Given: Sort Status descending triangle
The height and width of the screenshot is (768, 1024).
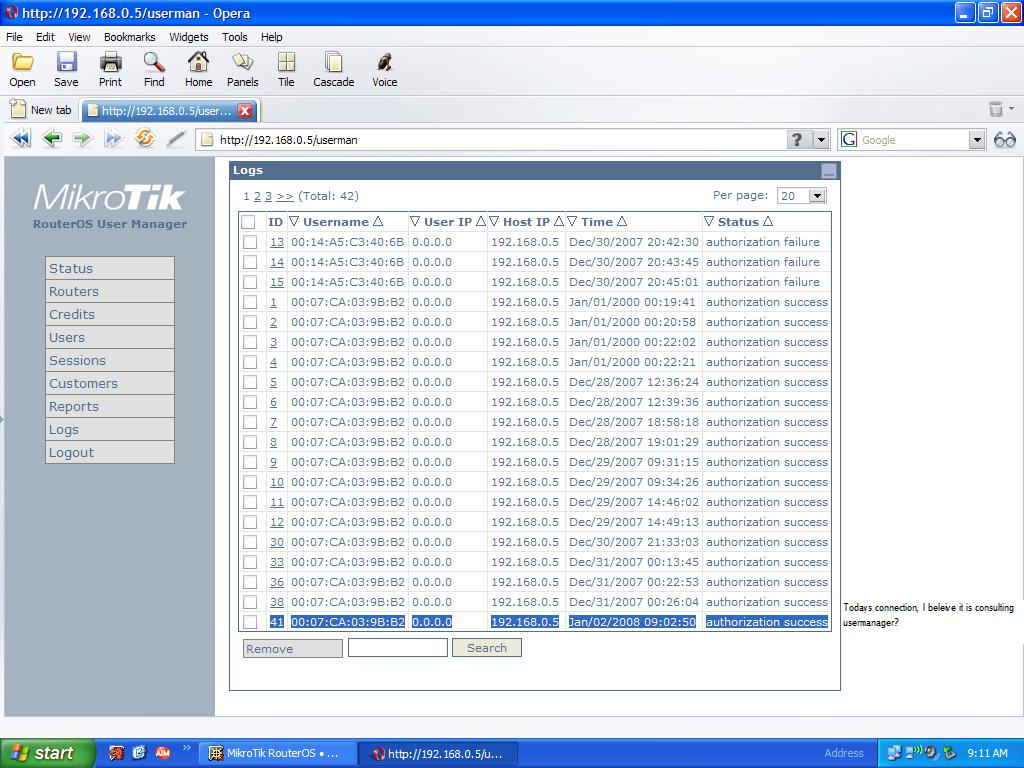Looking at the screenshot, I should (x=709, y=221).
